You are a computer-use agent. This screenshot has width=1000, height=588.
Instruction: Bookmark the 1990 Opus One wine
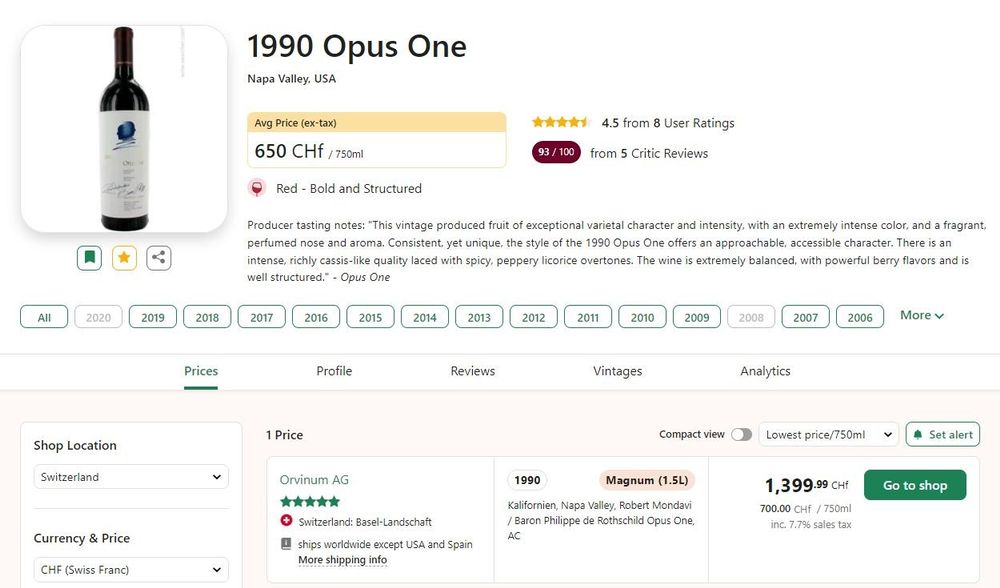(89, 257)
